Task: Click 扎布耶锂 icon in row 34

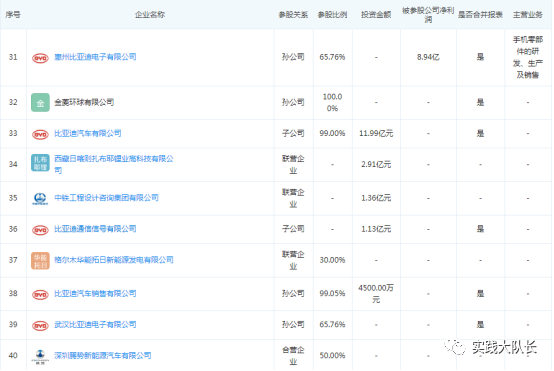Action: coord(40,163)
